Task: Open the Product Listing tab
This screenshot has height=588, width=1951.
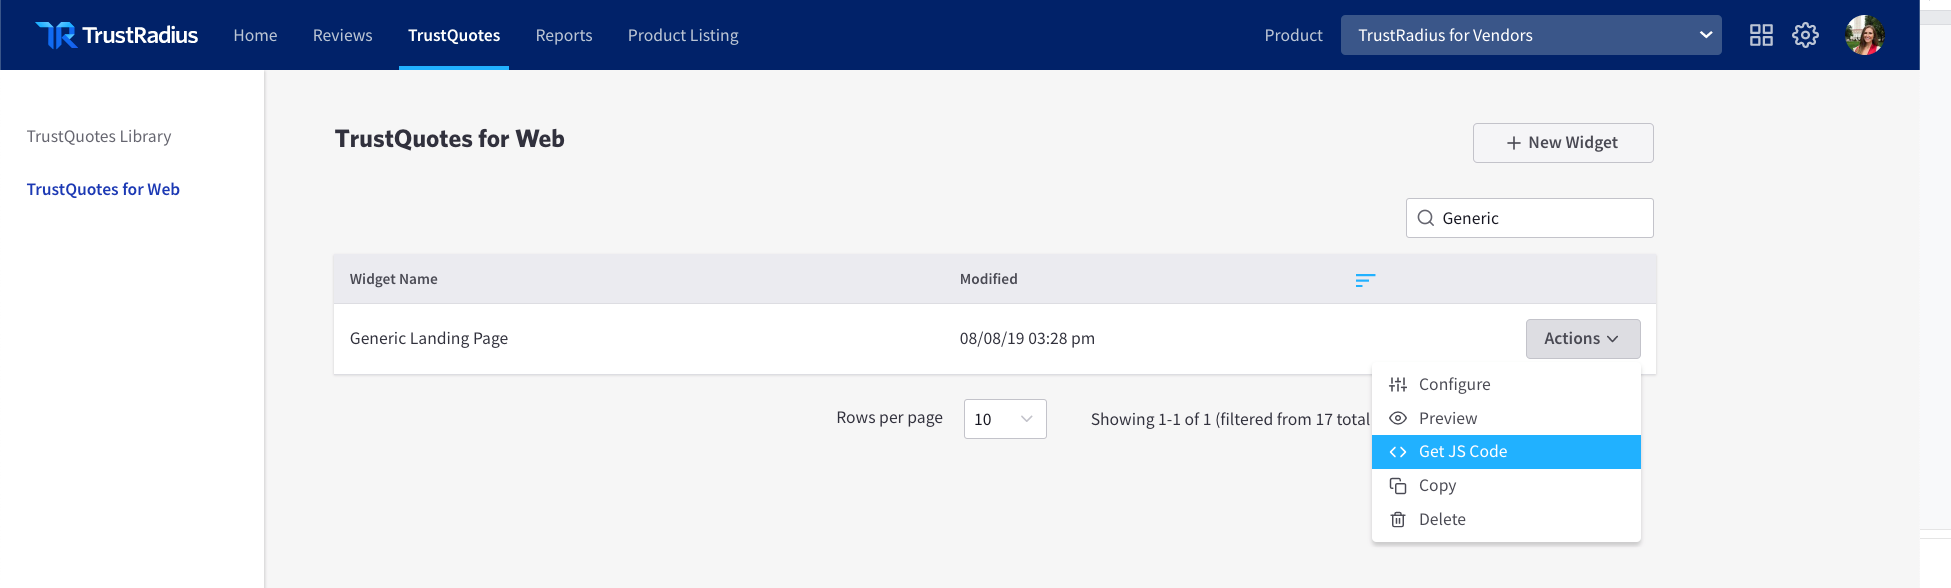Action: [x=683, y=35]
